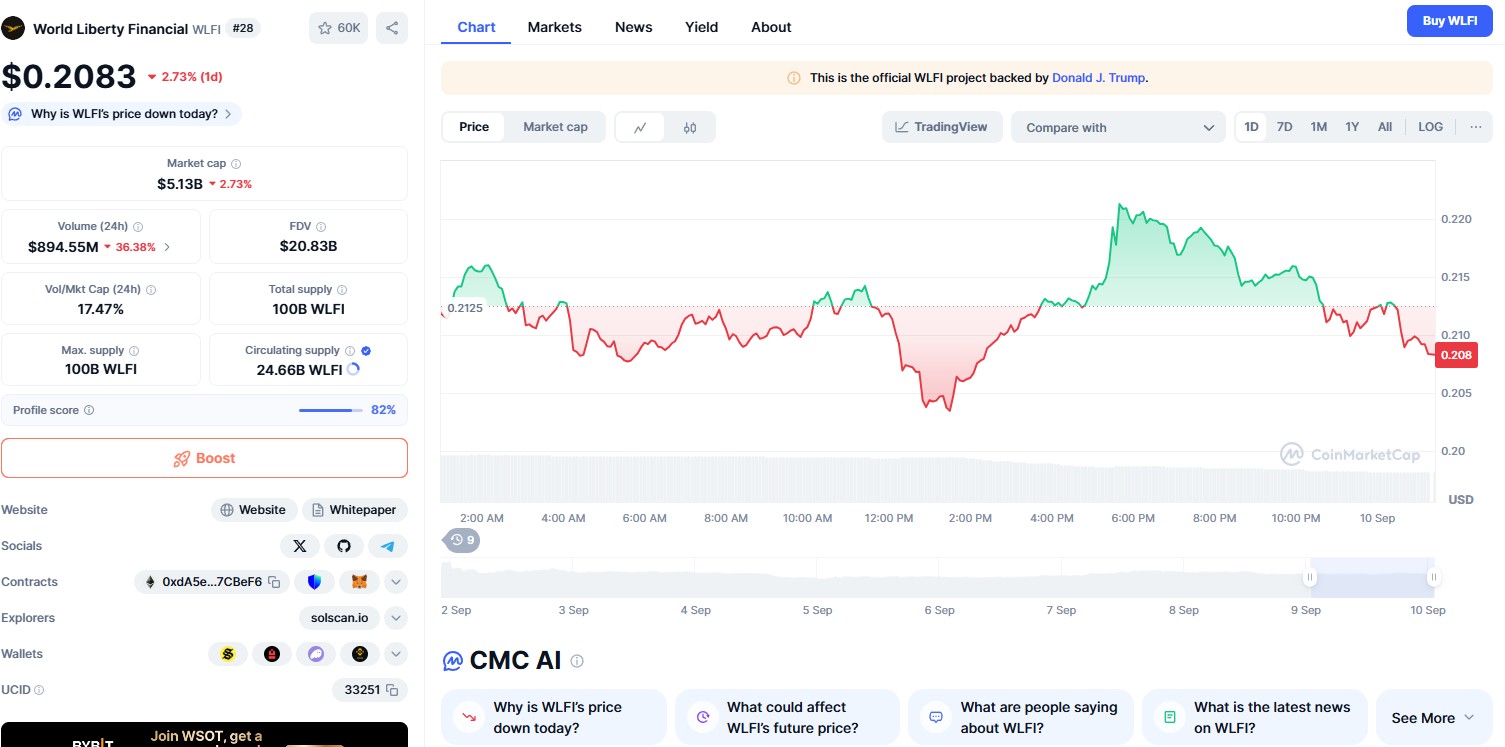Viewport: 1505px width, 747px height.
Task: Click the right handle of the range selector
Action: click(x=1434, y=577)
